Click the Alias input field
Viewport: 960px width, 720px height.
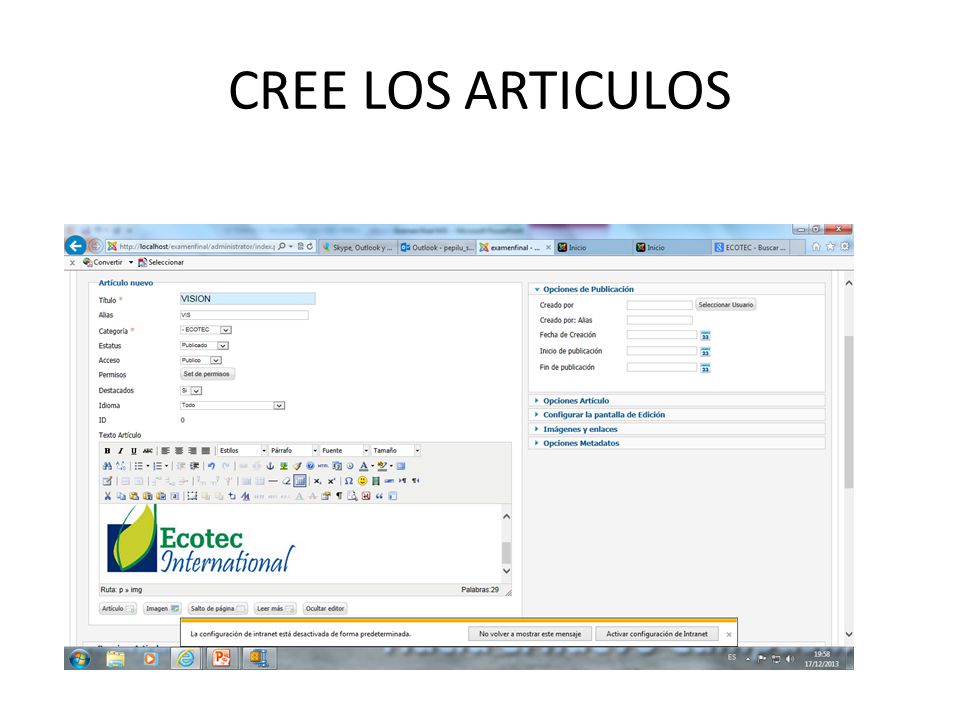point(244,315)
